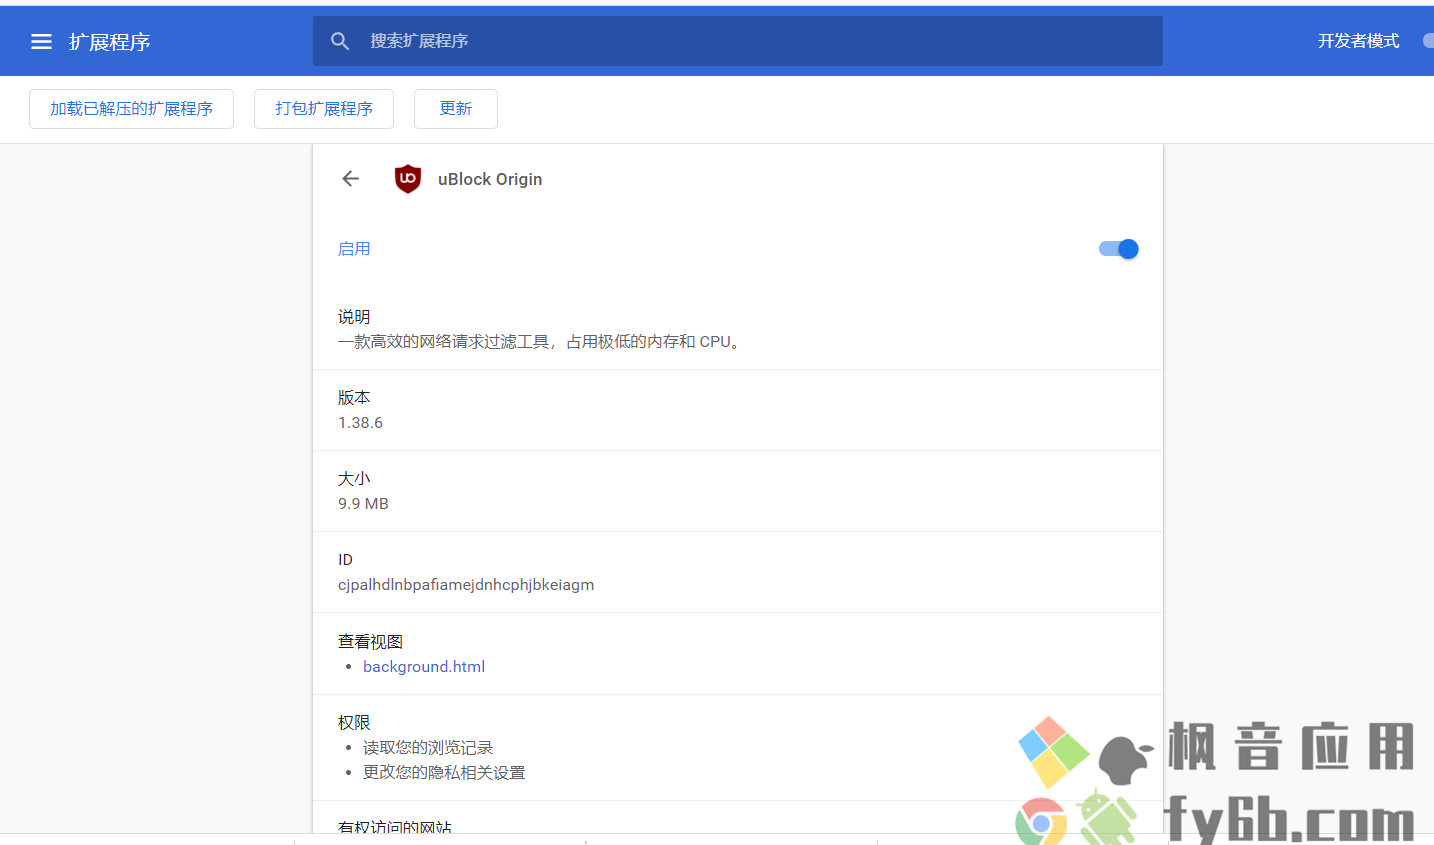Viewport: 1434px width, 845px height.
Task: Select the extension ID string
Action: 466,585
